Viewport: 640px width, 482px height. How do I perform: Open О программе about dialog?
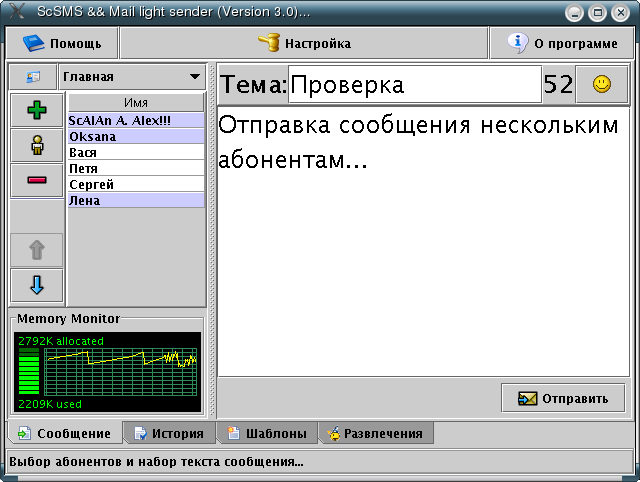pos(561,43)
